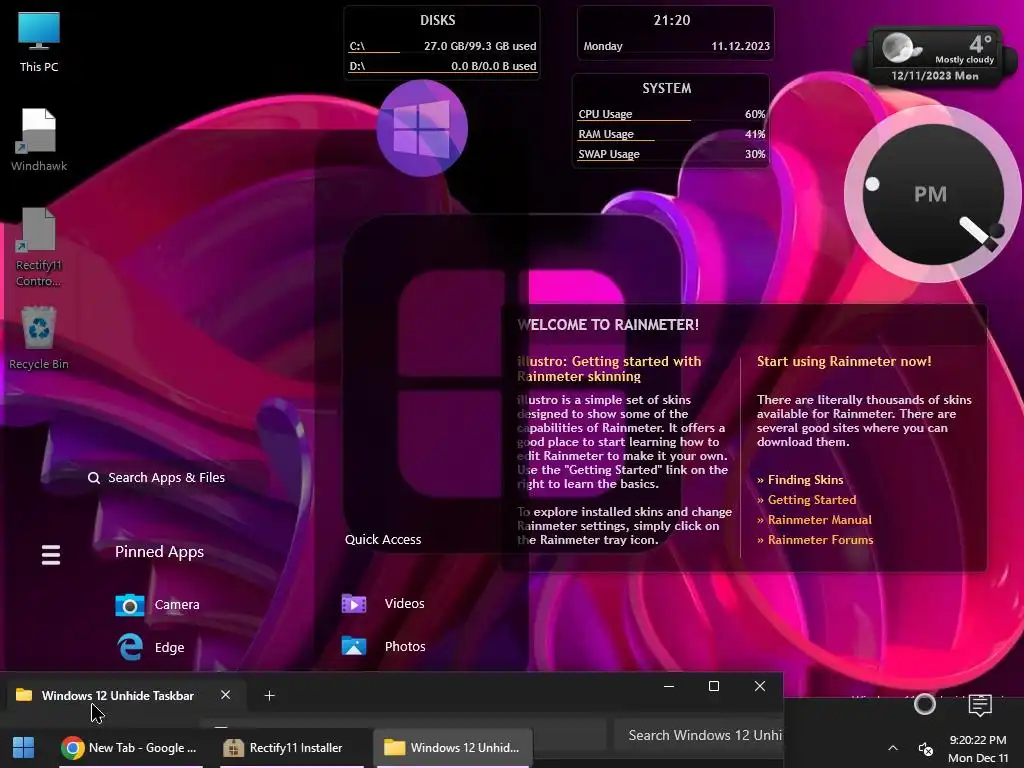Click the circular Cortana ring icon
1024x768 pixels.
(925, 704)
